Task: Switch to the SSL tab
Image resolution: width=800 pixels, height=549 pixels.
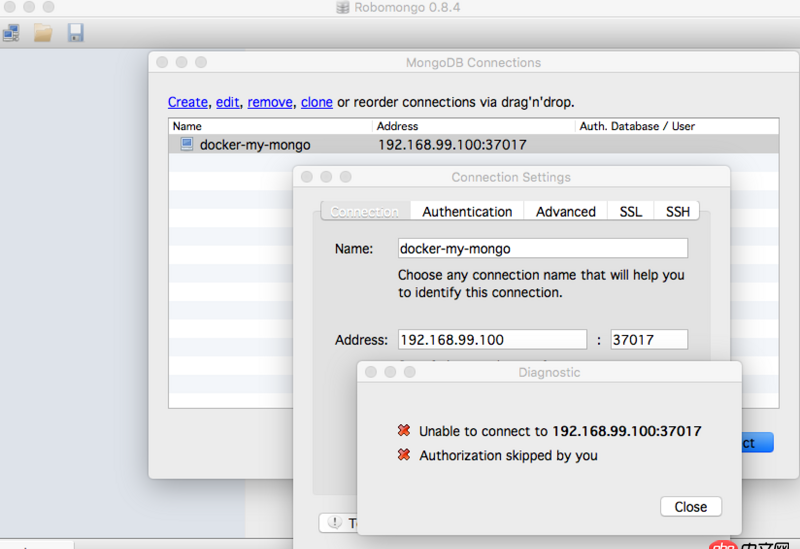Action: tap(631, 211)
